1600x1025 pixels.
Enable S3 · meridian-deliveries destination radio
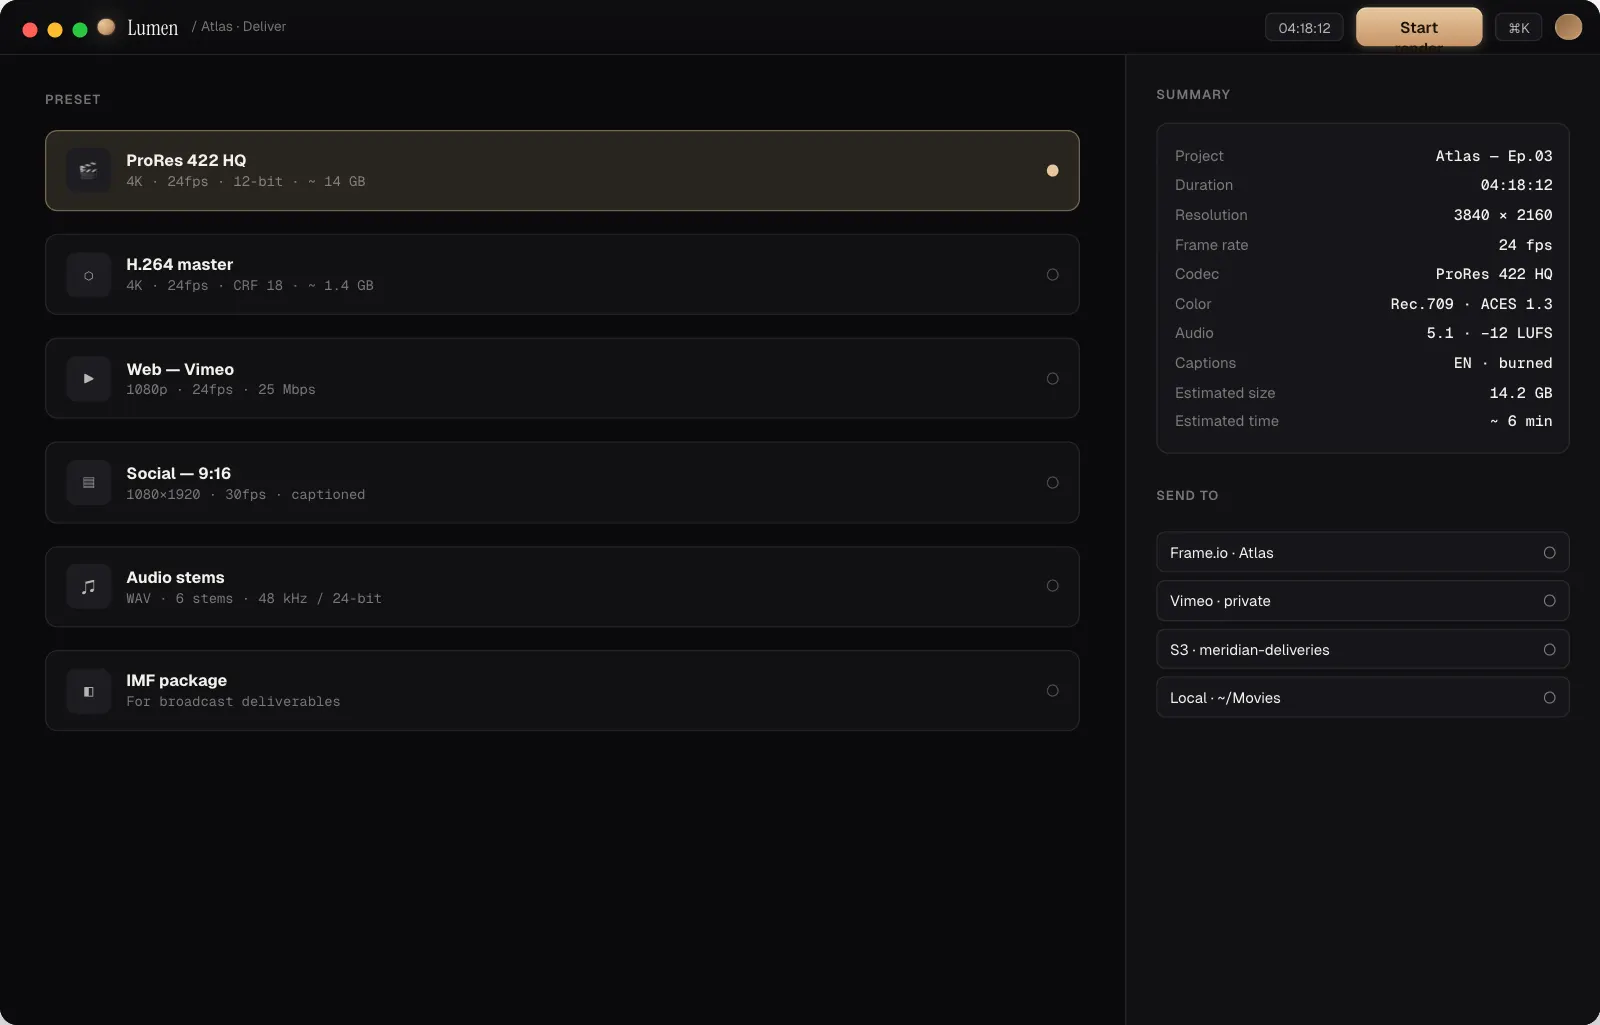(1549, 650)
